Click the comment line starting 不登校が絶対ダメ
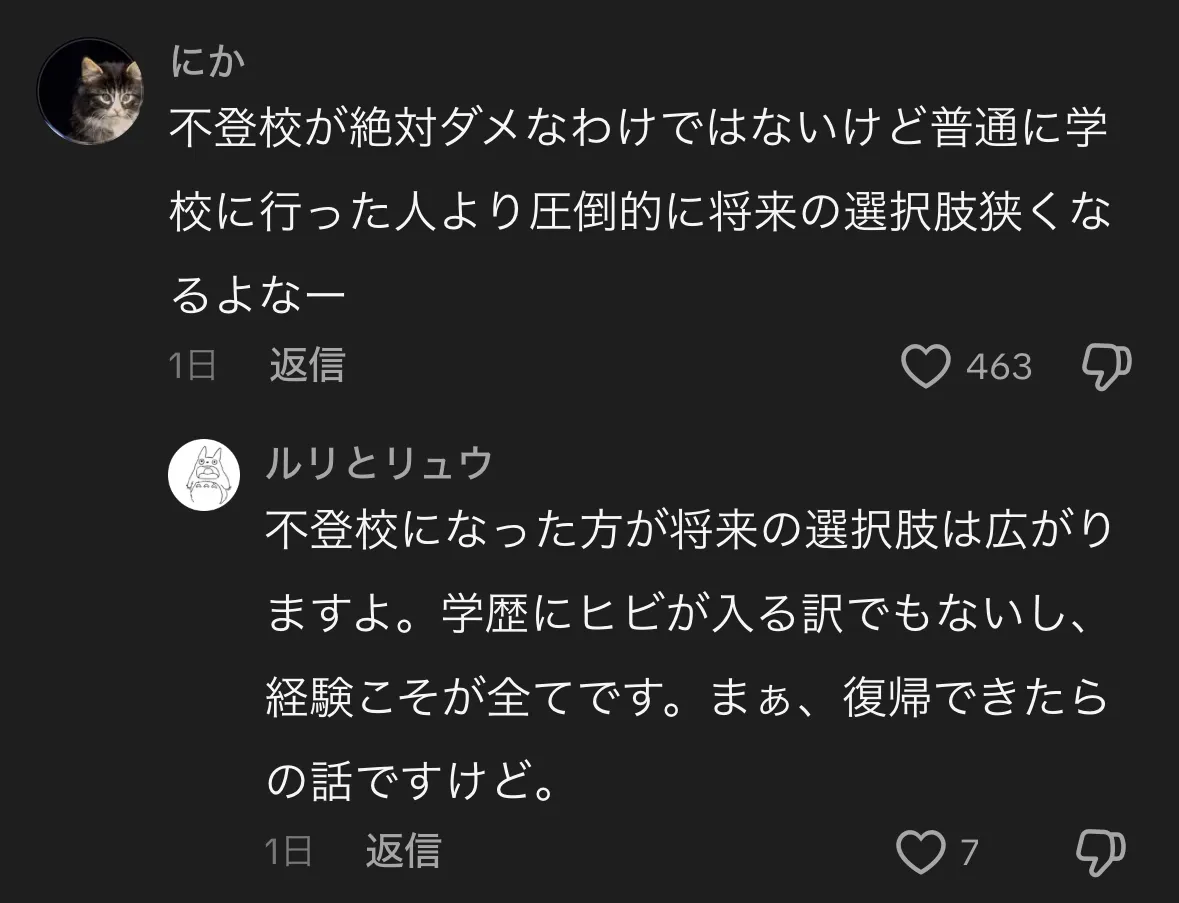The image size is (1179, 903). click(638, 128)
